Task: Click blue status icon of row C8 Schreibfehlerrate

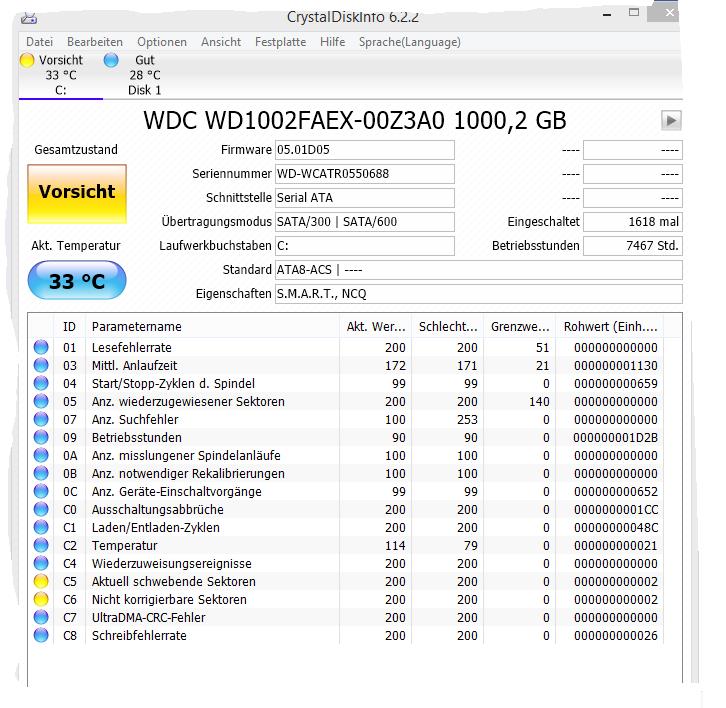Action: (41, 635)
